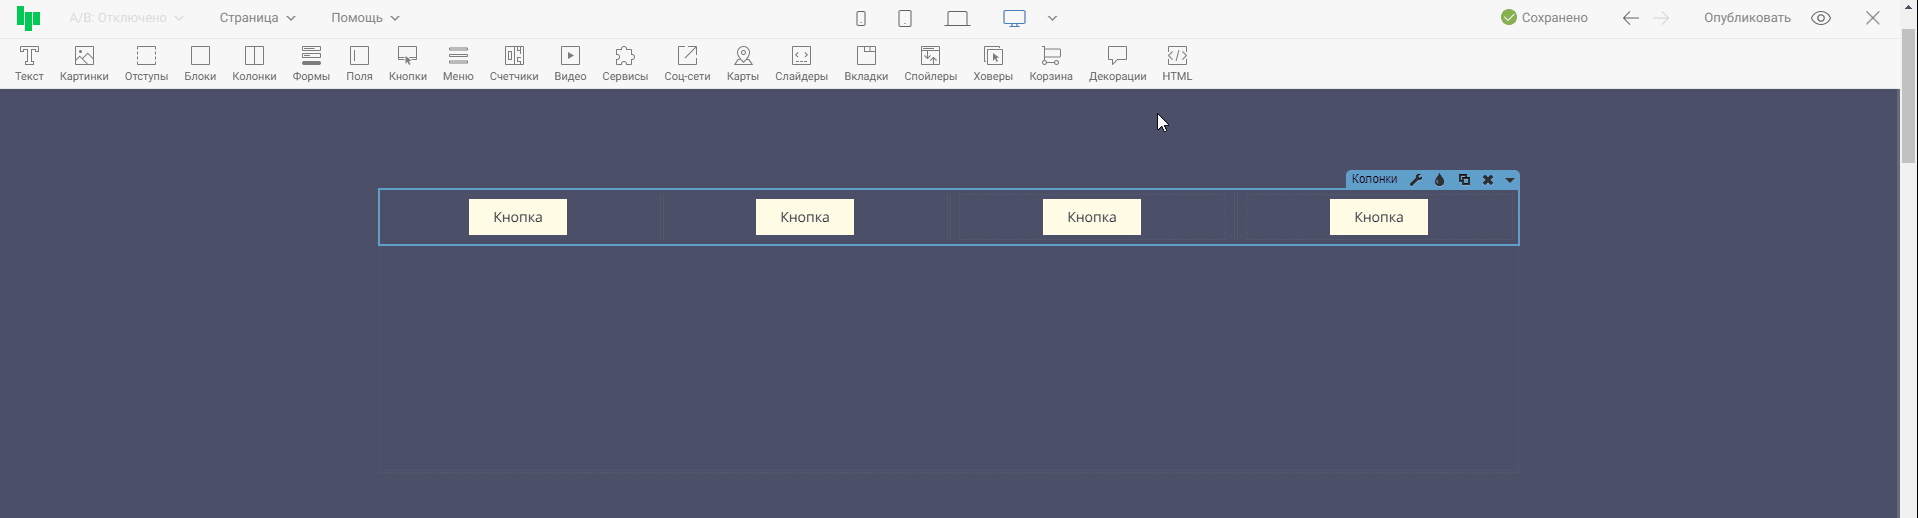Open the Maps (Карты) element
Viewport: 1918px width, 518px height.
pos(742,63)
